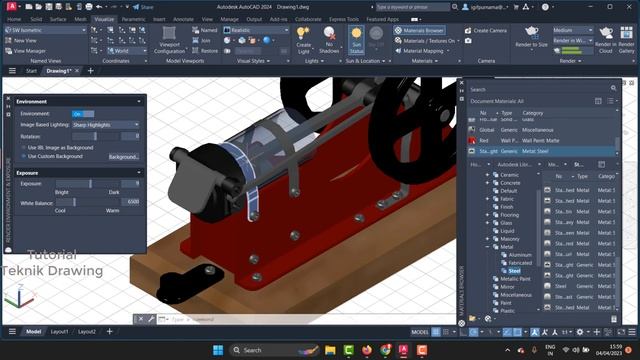Click the start tab hamburger menu icon

[x=12, y=71]
